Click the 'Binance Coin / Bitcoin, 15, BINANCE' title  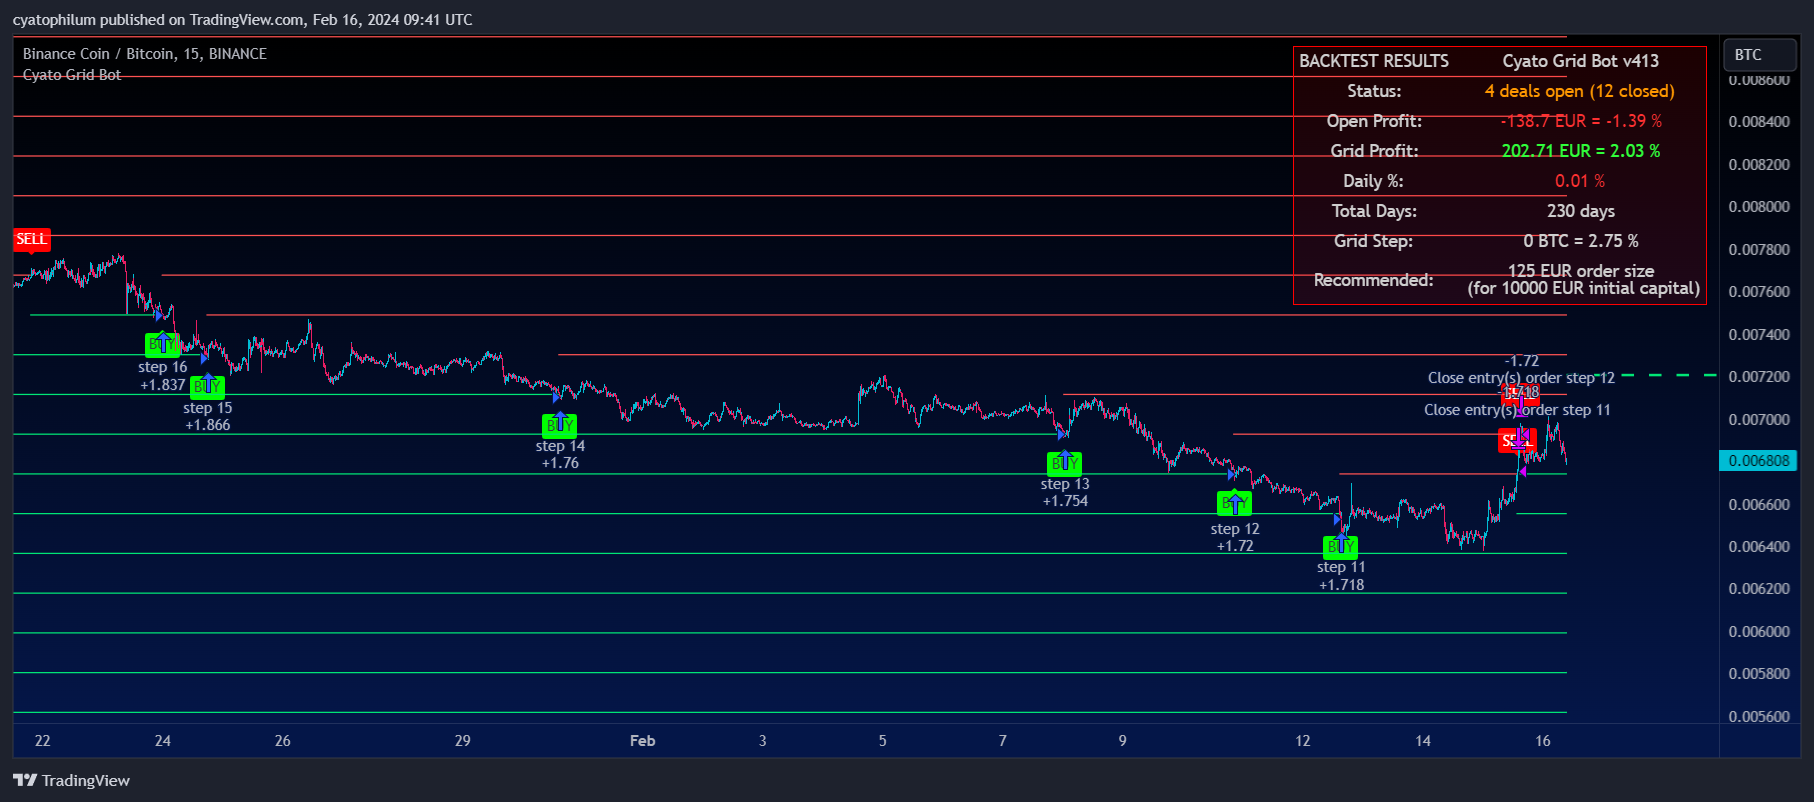(145, 54)
